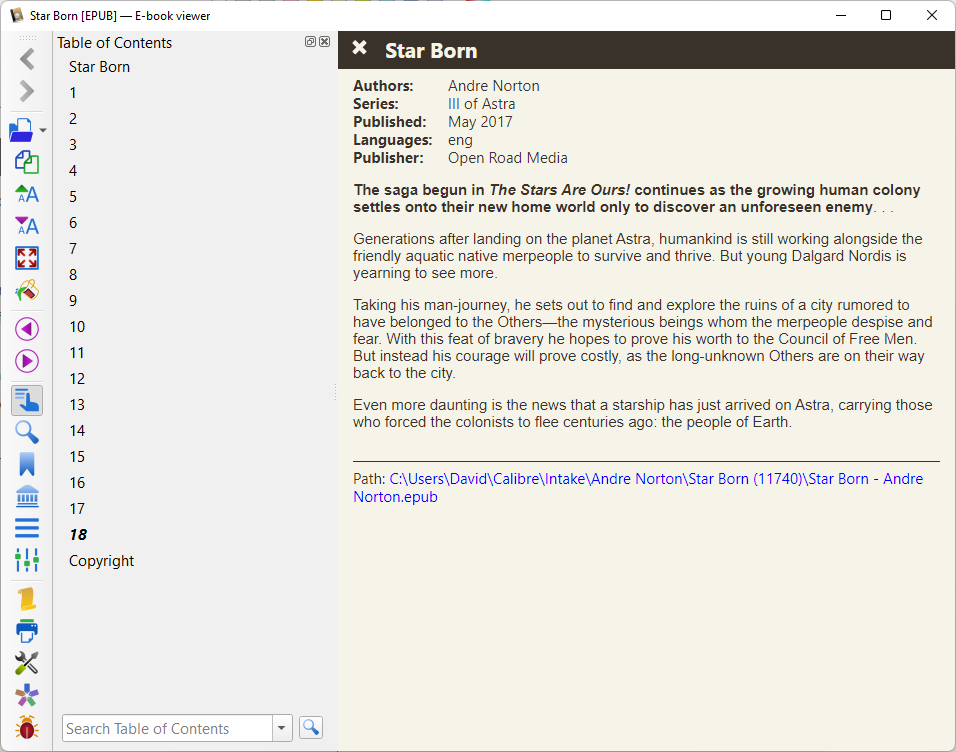
Task: Jump to chapter 2 in contents
Action: [73, 118]
